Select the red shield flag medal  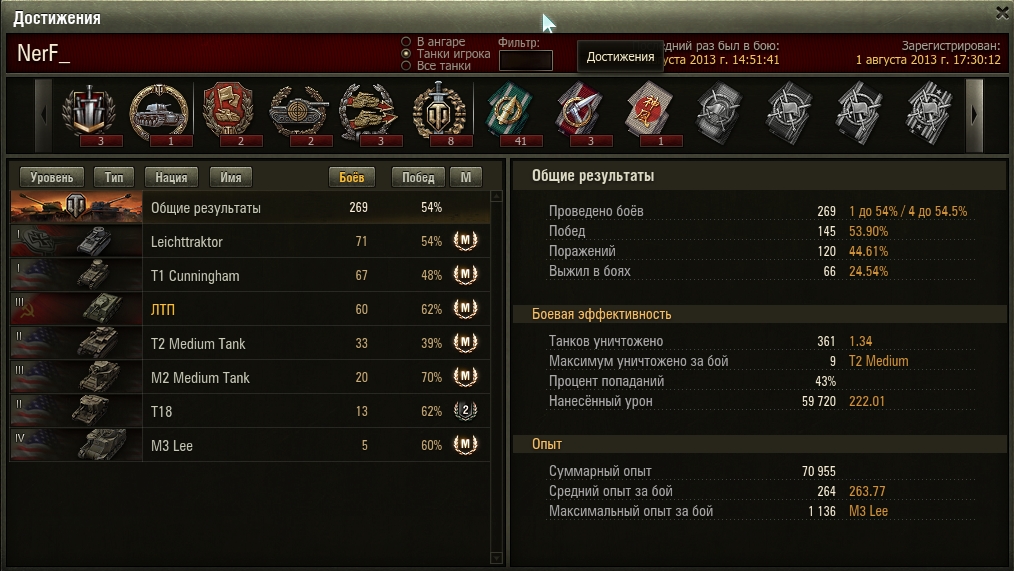pos(229,112)
